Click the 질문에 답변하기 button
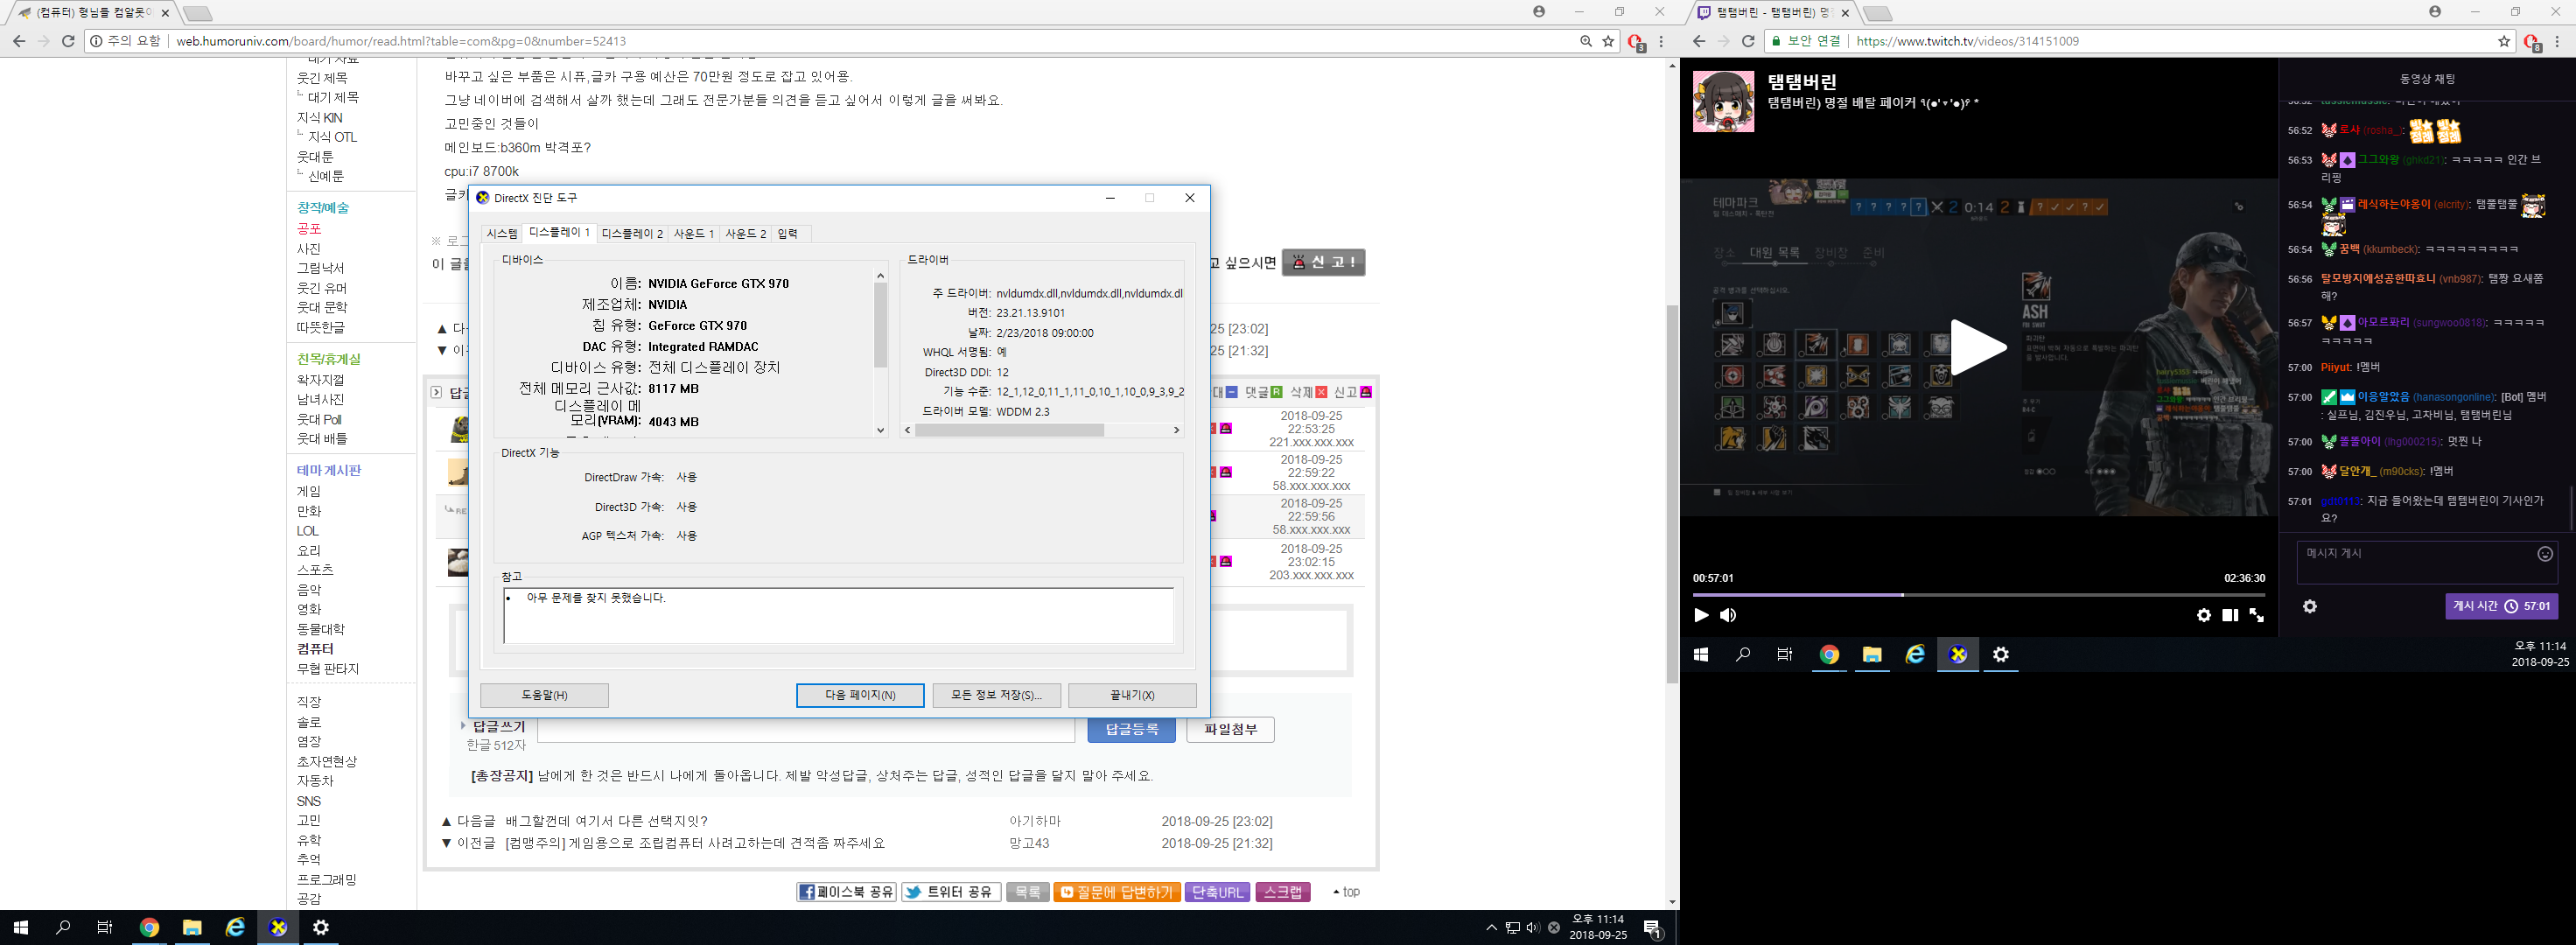 [x=1116, y=892]
